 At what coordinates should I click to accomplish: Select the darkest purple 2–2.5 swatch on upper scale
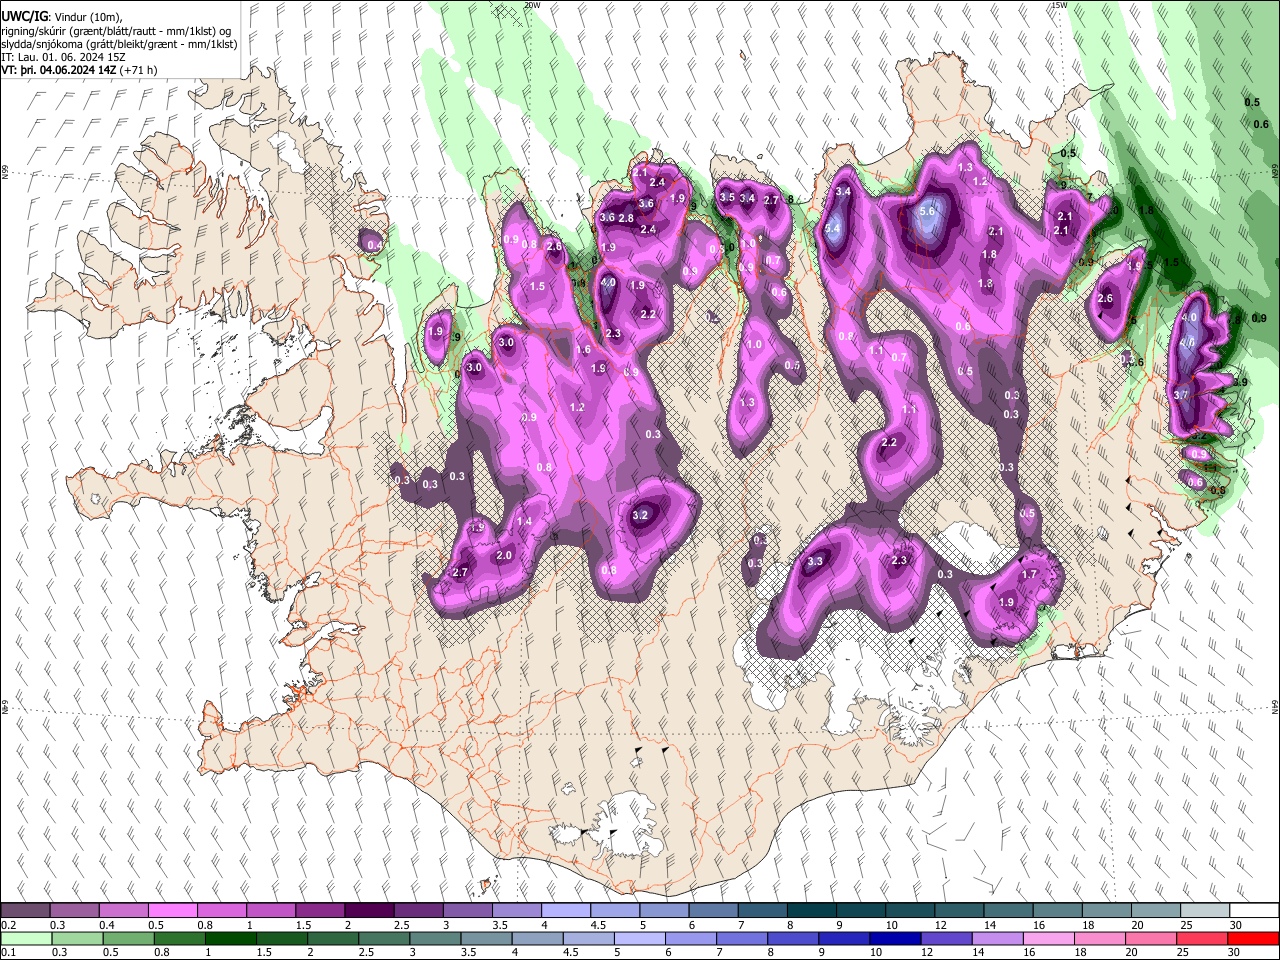369,911
